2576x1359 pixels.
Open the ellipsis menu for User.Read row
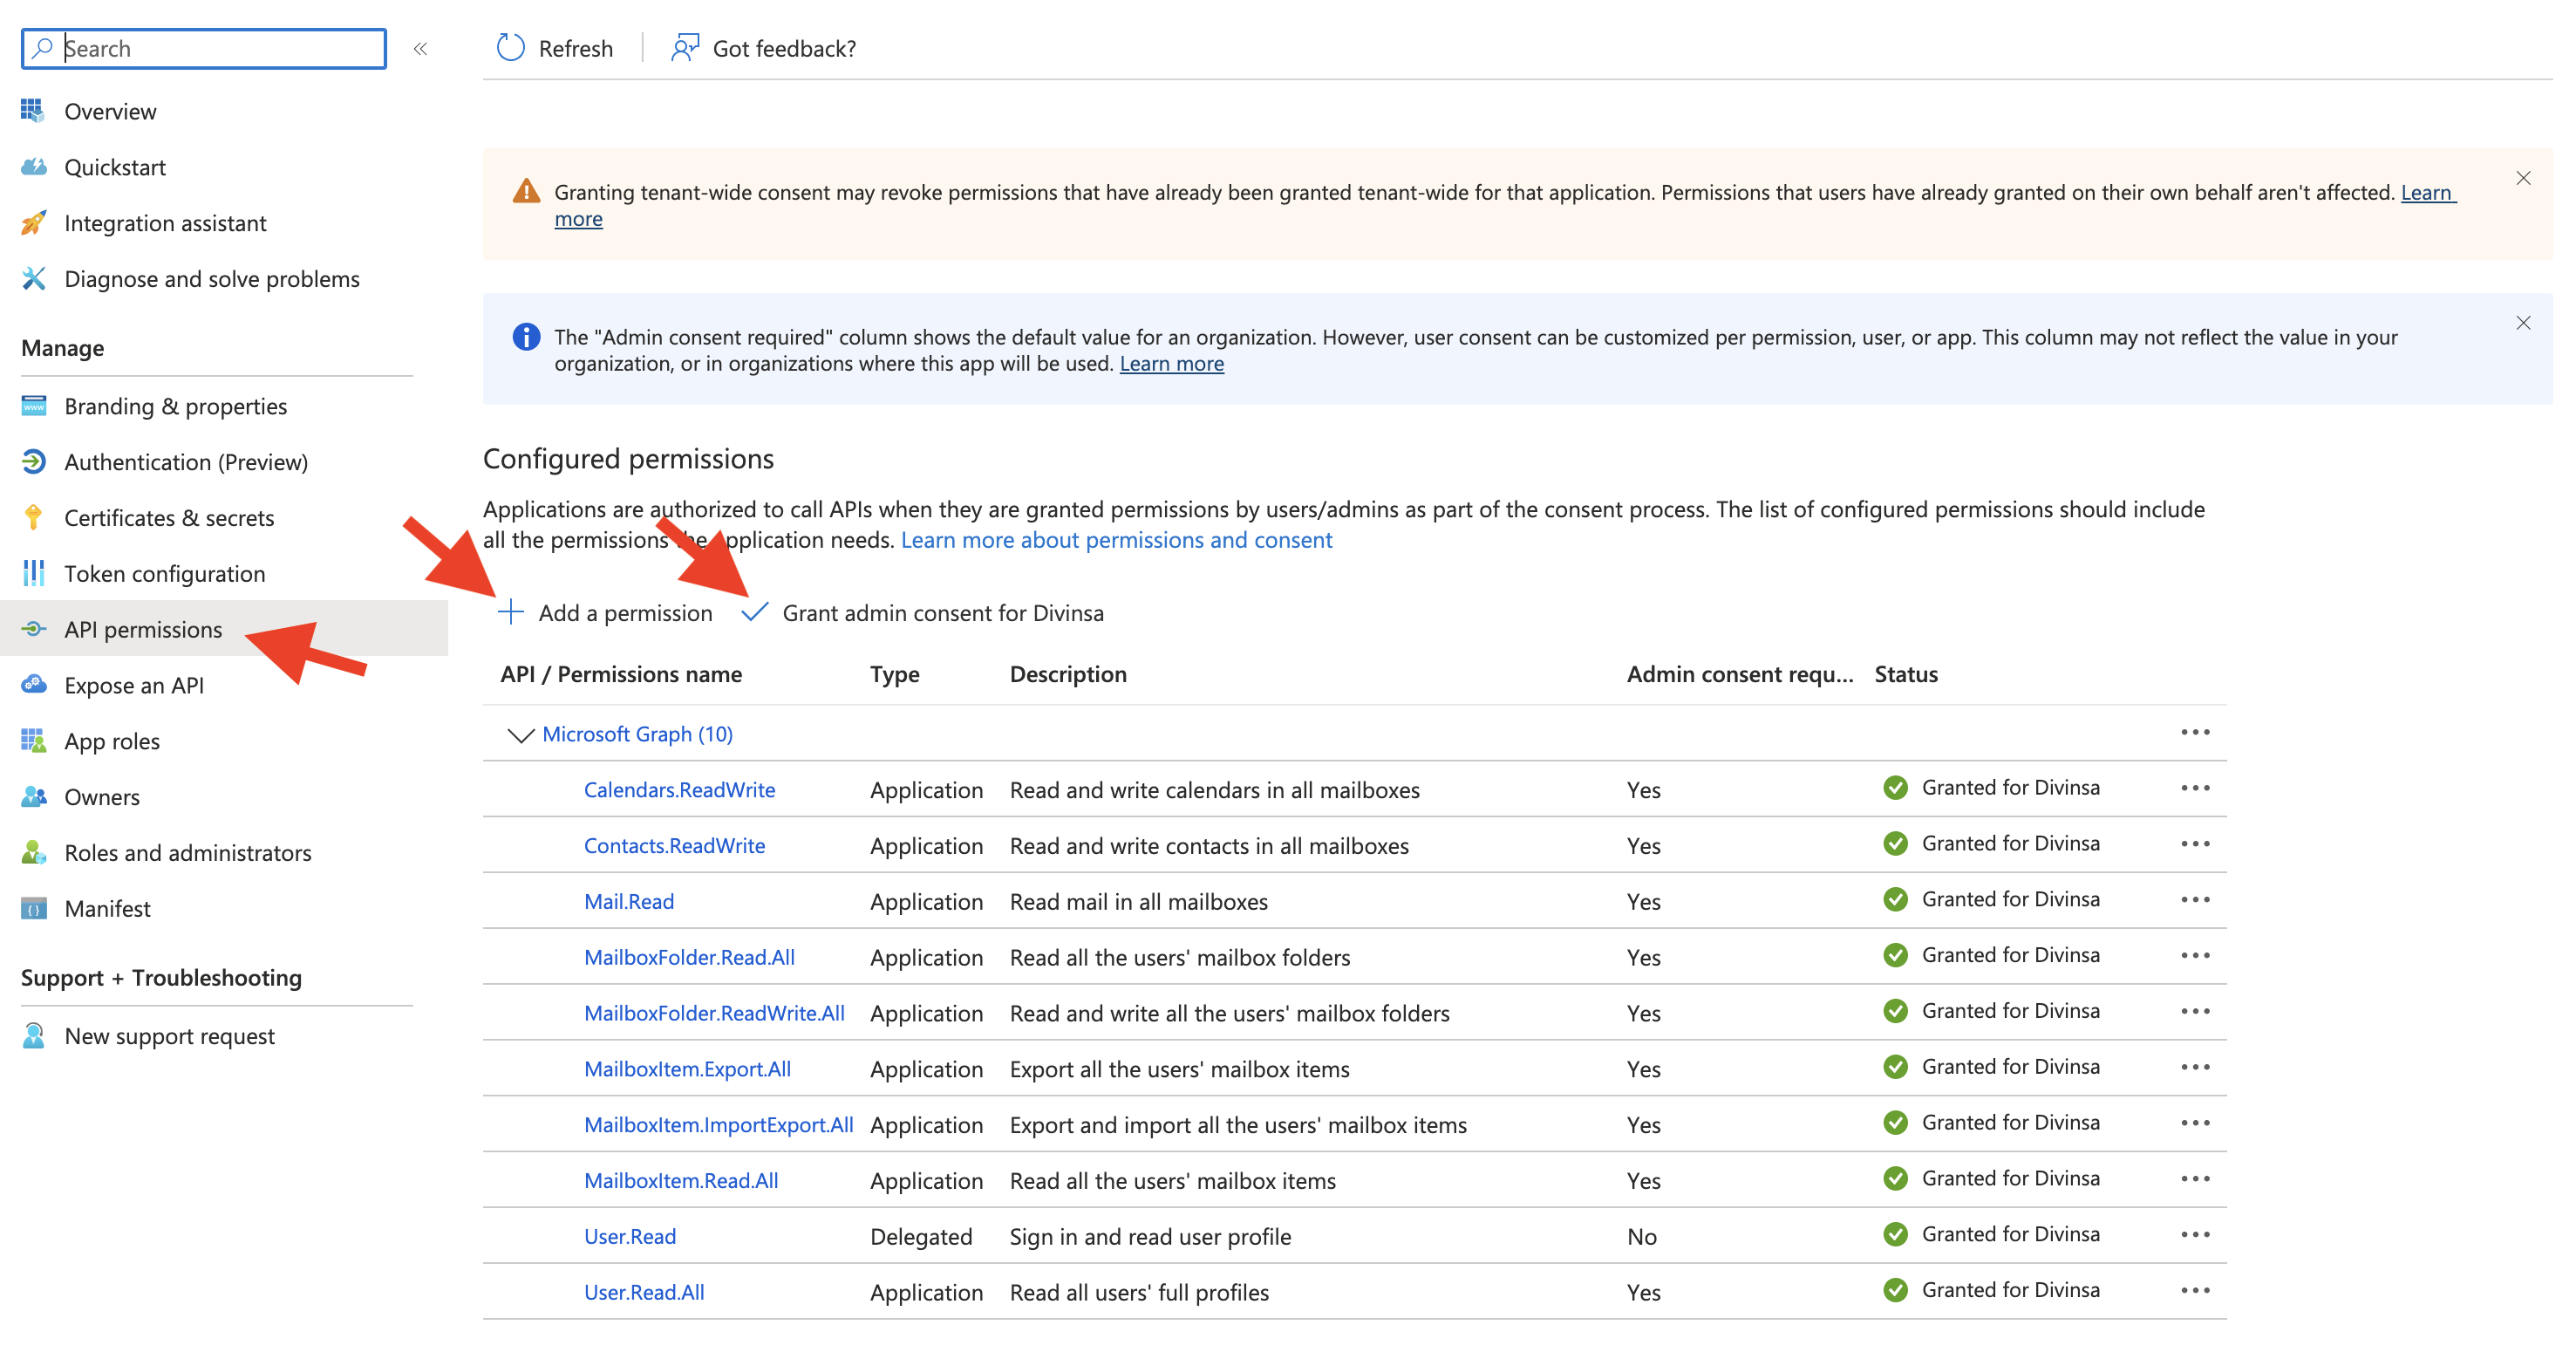(x=2196, y=1235)
